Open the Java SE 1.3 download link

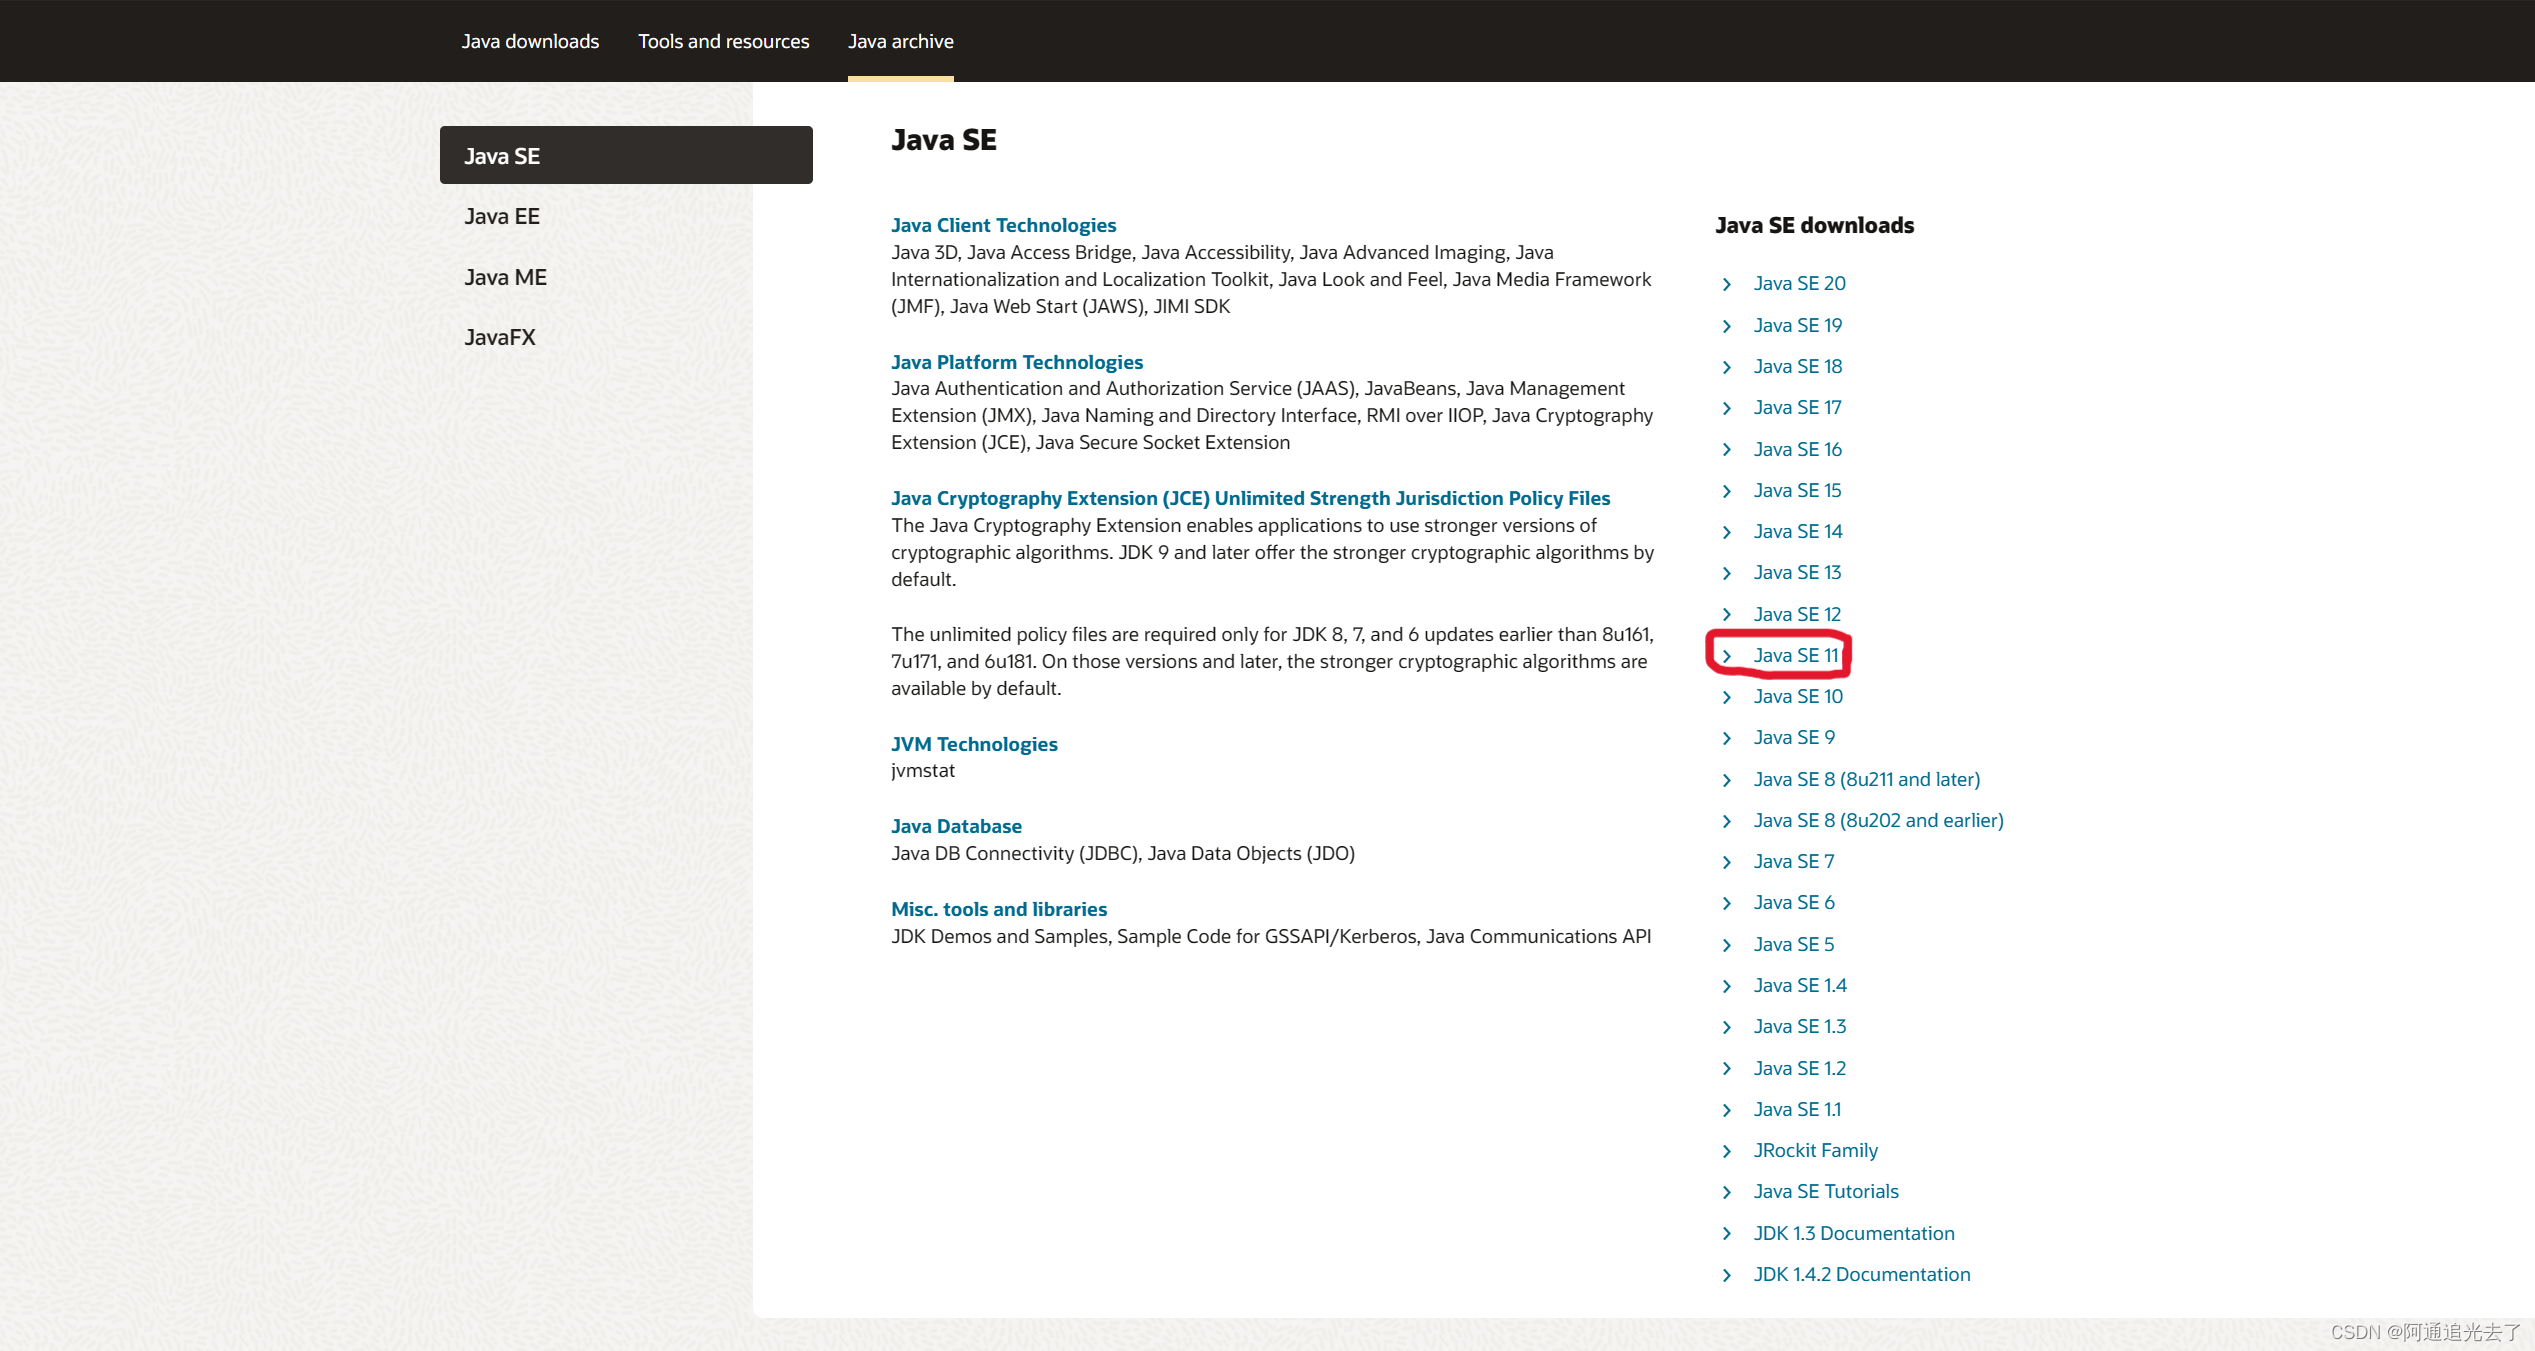(1800, 1026)
